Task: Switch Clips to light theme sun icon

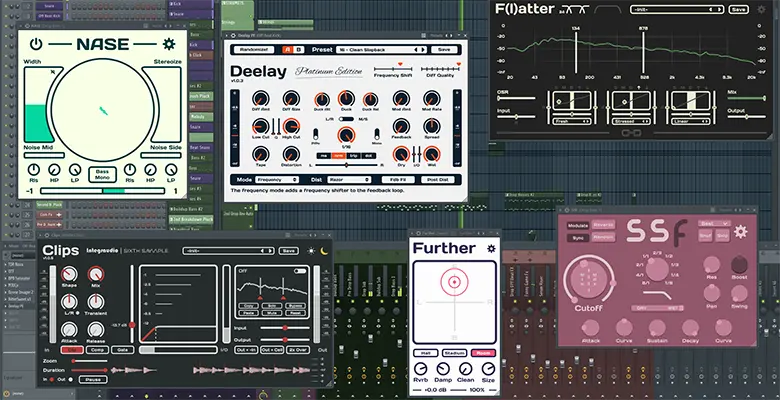Action: (x=311, y=251)
